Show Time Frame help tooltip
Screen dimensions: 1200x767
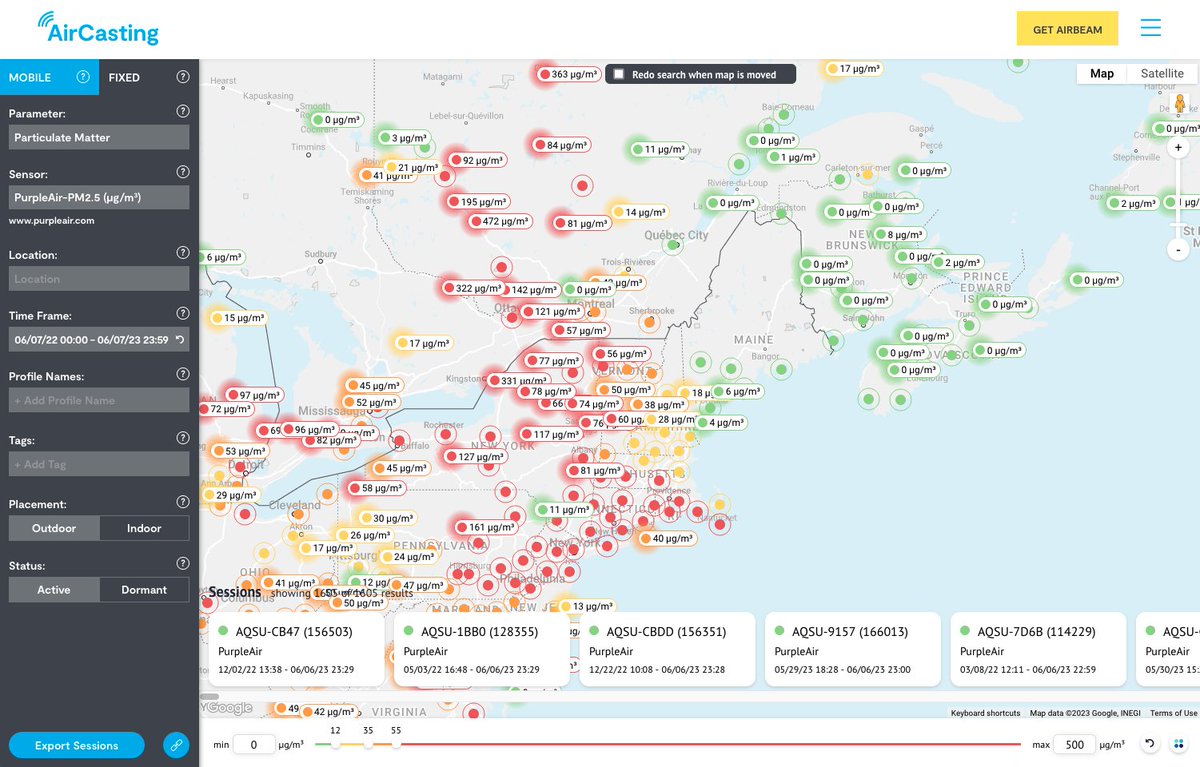pos(183,314)
